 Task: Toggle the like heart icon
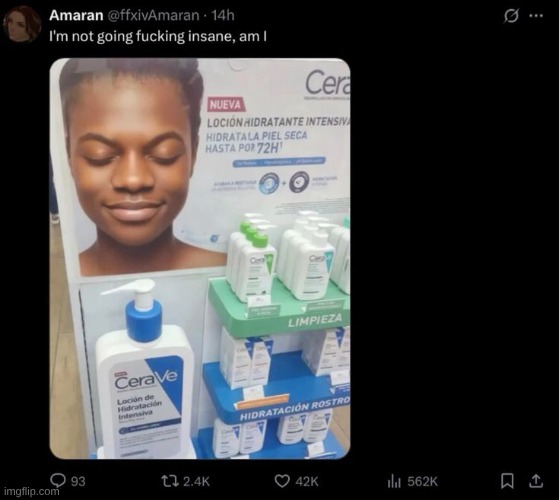click(x=282, y=481)
